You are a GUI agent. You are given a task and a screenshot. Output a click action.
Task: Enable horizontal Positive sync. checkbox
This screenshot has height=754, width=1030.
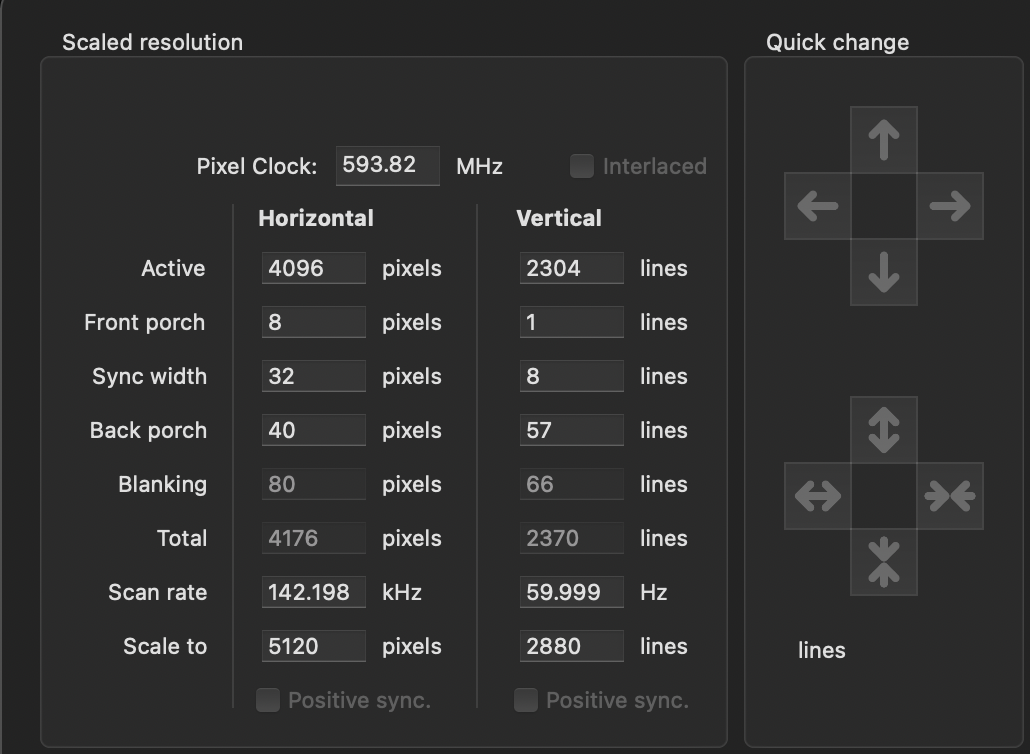pos(268,700)
